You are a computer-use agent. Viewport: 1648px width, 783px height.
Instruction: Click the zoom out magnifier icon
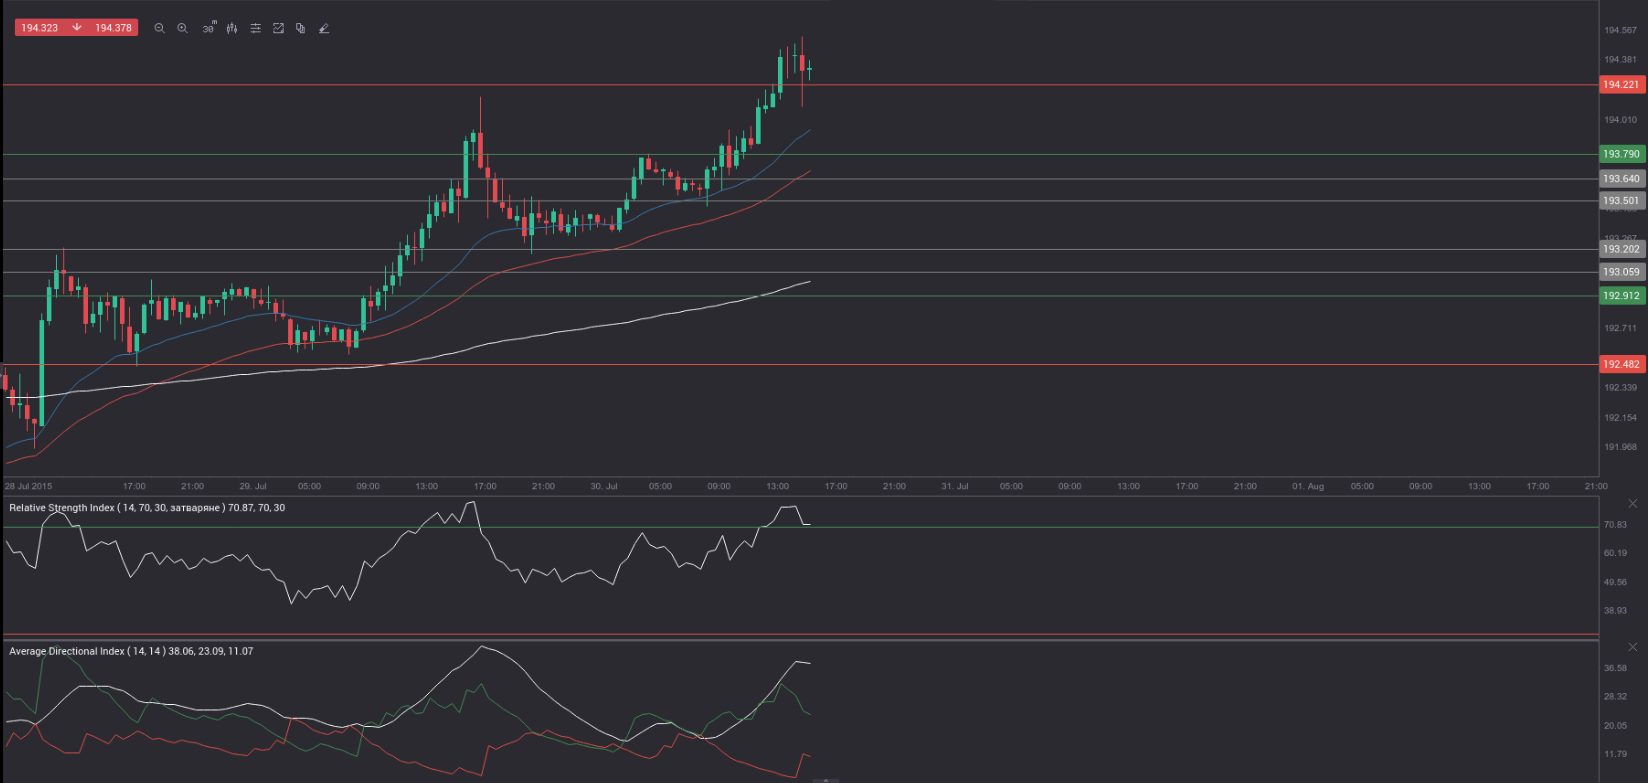click(159, 29)
